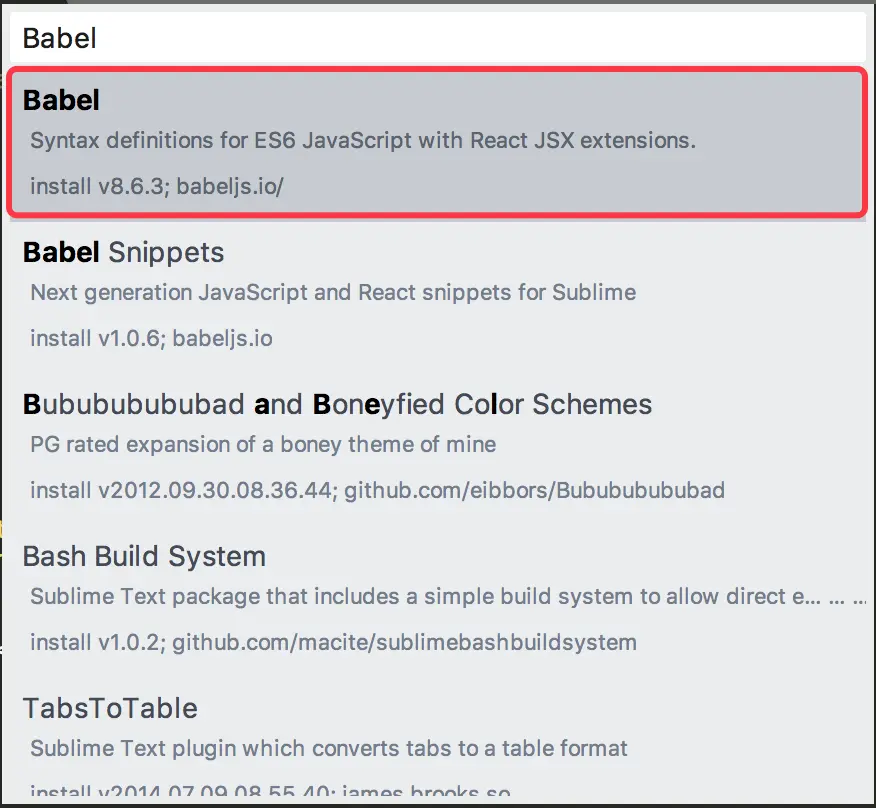Click the "install v8.6.3" version text

(97, 187)
